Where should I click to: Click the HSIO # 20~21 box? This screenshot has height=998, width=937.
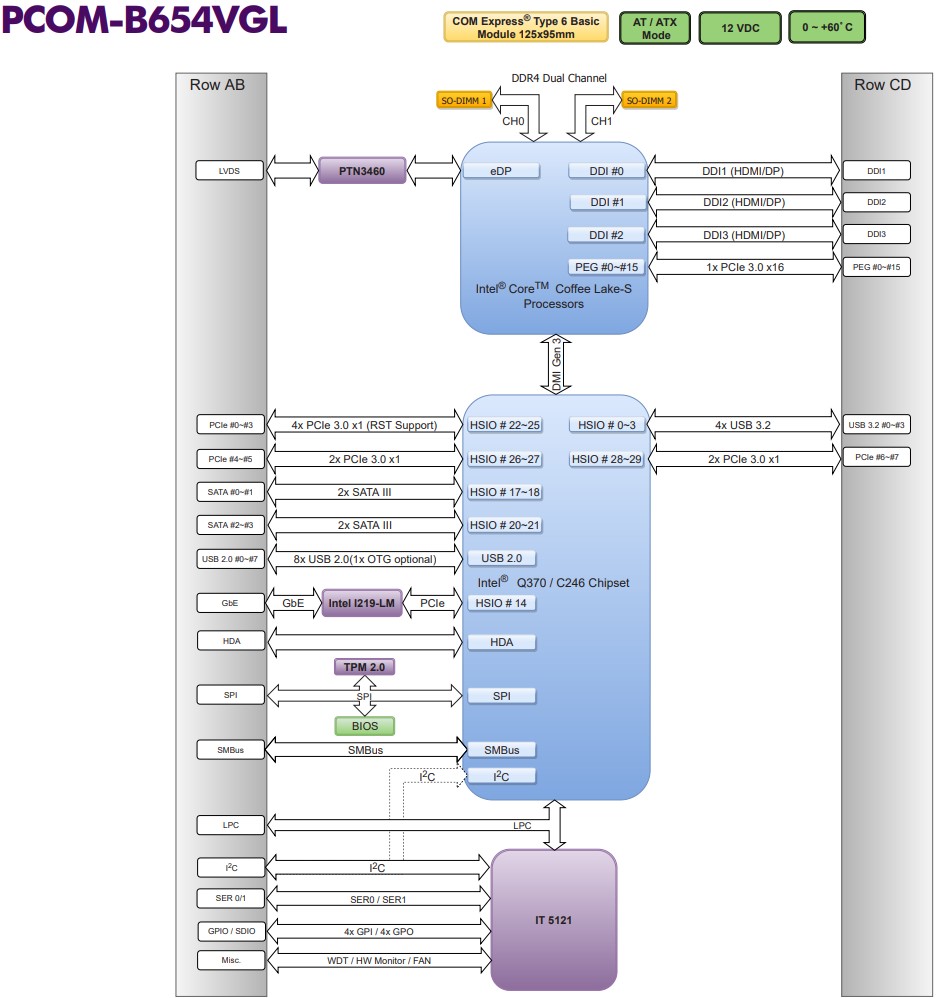pyautogui.click(x=505, y=525)
